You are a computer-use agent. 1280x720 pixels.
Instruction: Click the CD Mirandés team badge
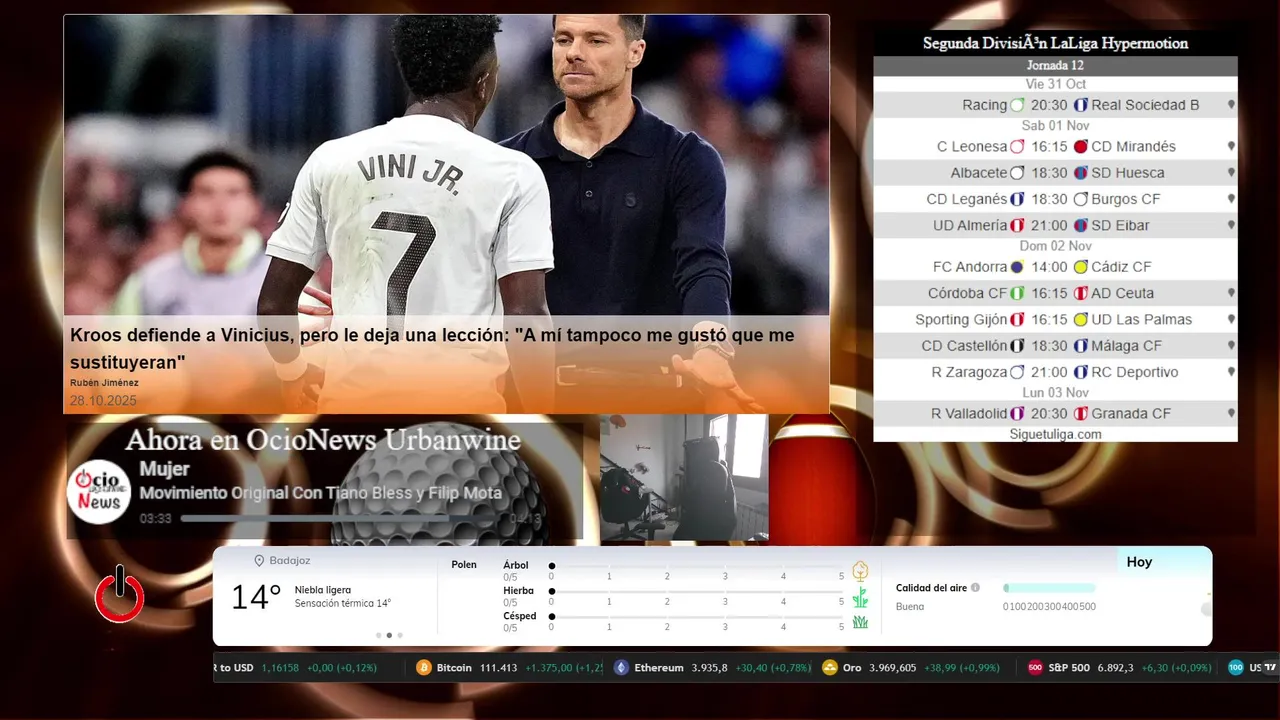point(1080,146)
